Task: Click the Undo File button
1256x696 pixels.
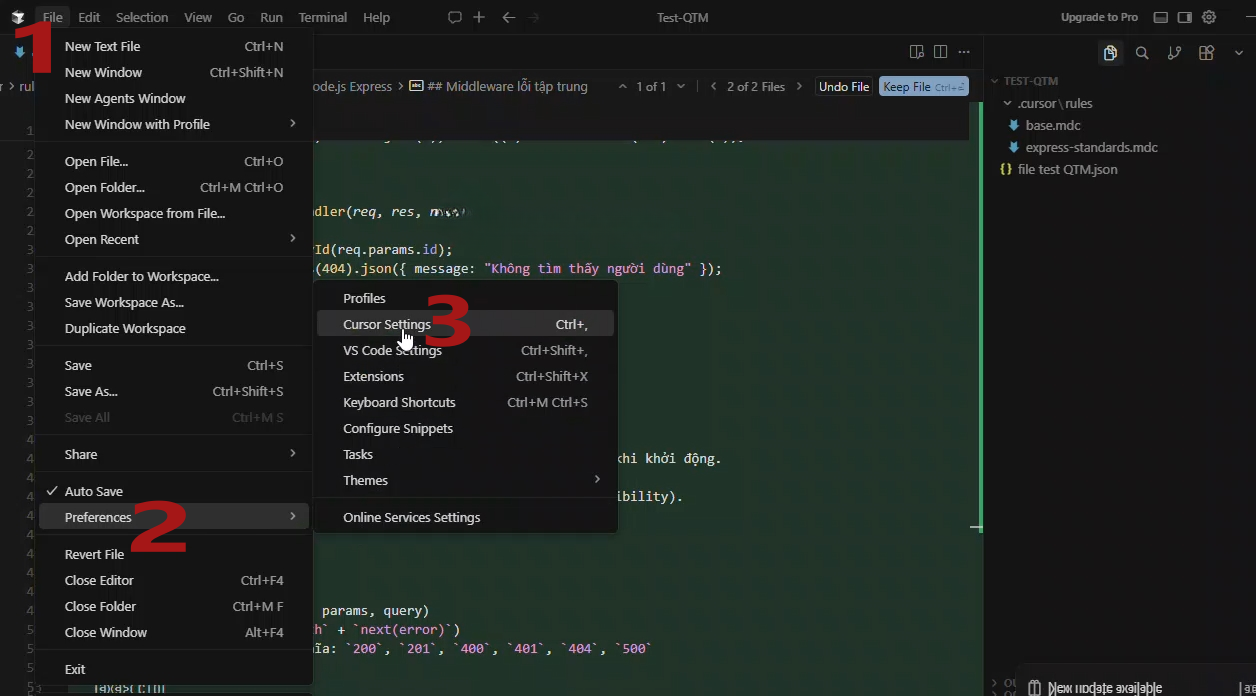Action: [844, 87]
